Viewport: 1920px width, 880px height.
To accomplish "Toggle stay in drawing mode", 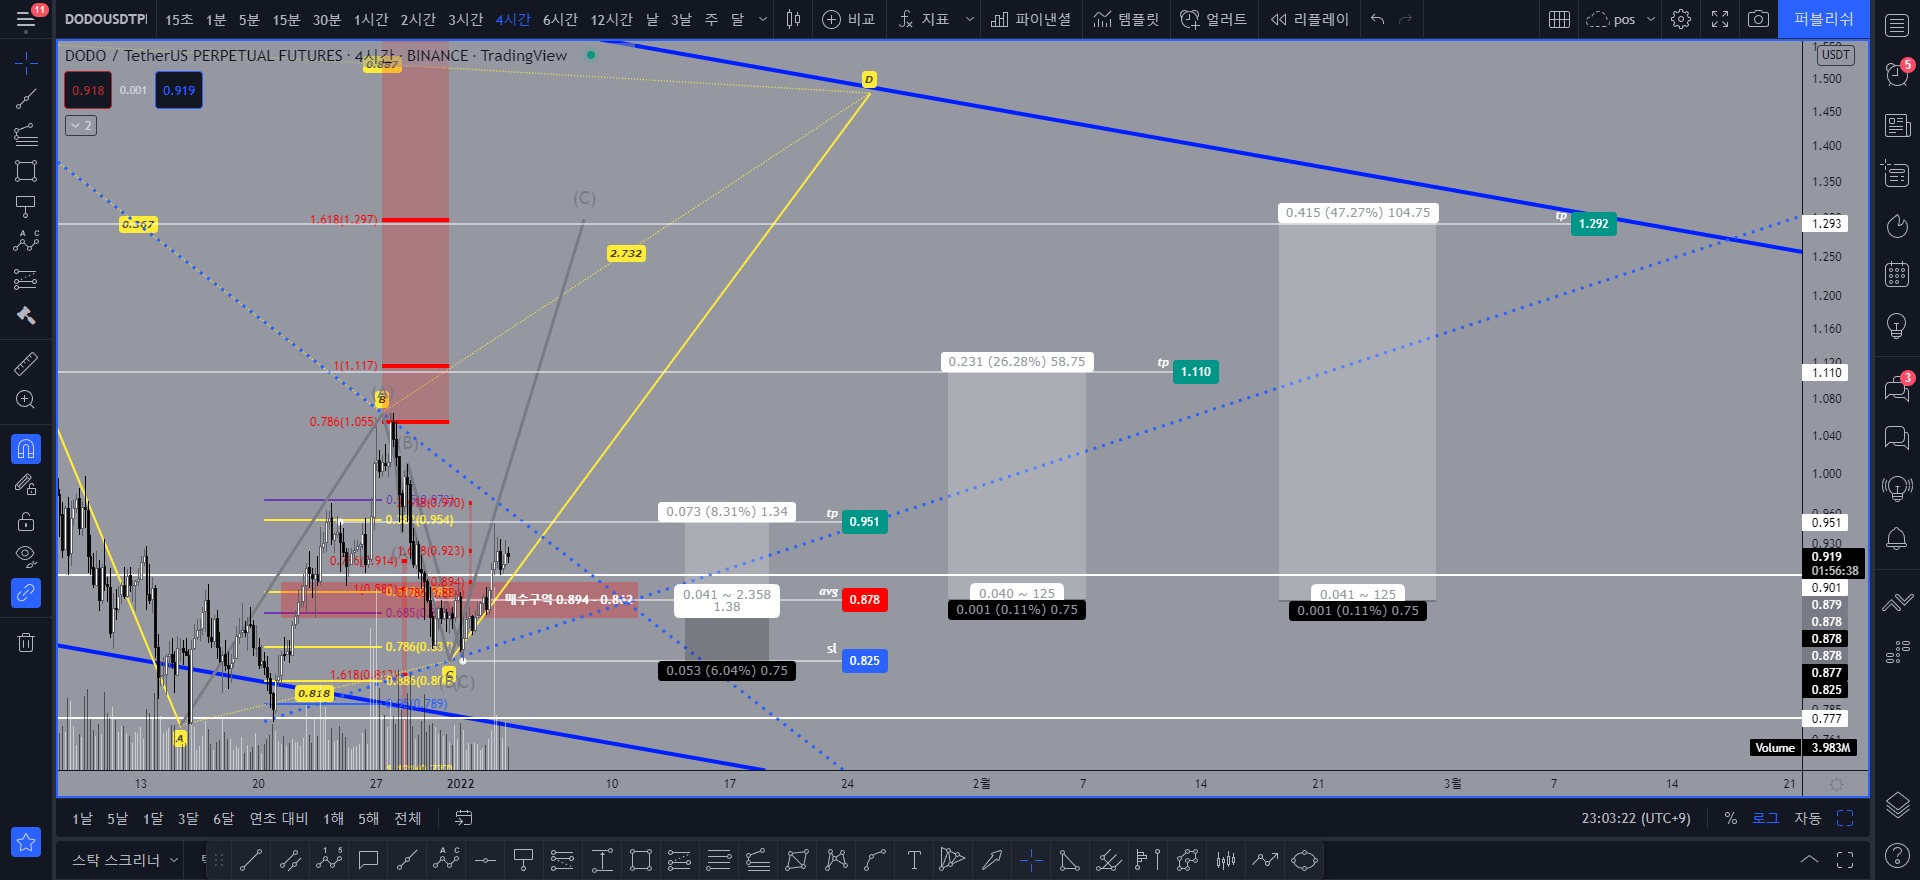I will (x=26, y=485).
